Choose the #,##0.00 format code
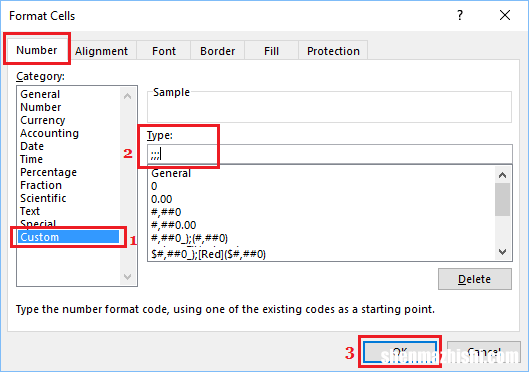Viewport: 529px width, 372px height. coord(322,225)
